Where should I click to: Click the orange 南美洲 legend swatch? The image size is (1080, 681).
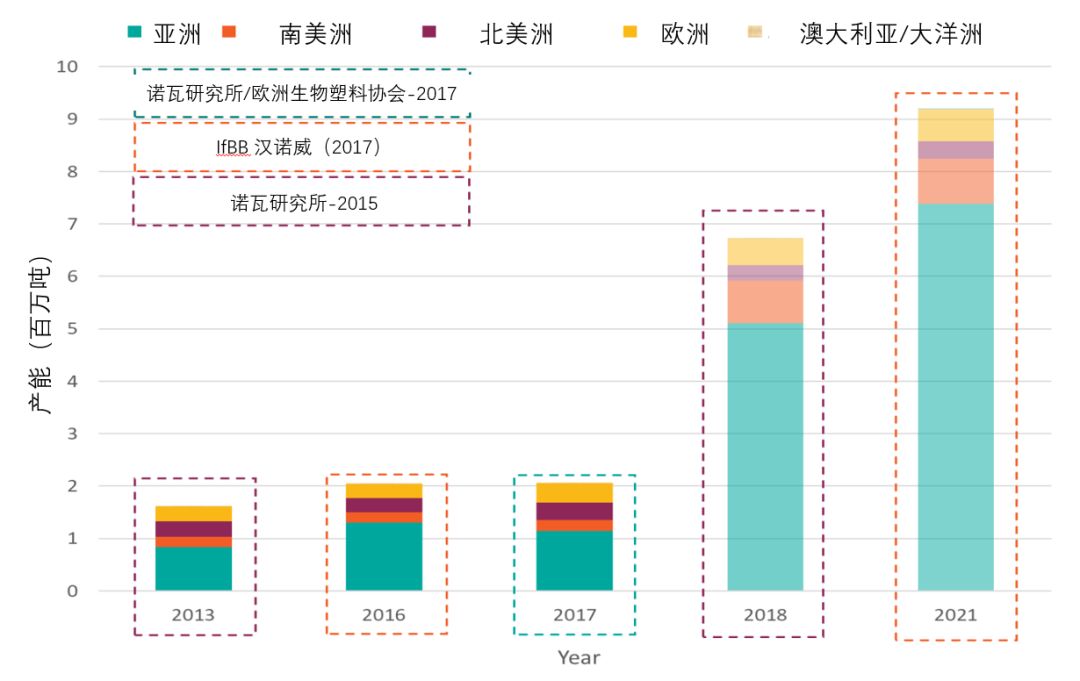256,32
